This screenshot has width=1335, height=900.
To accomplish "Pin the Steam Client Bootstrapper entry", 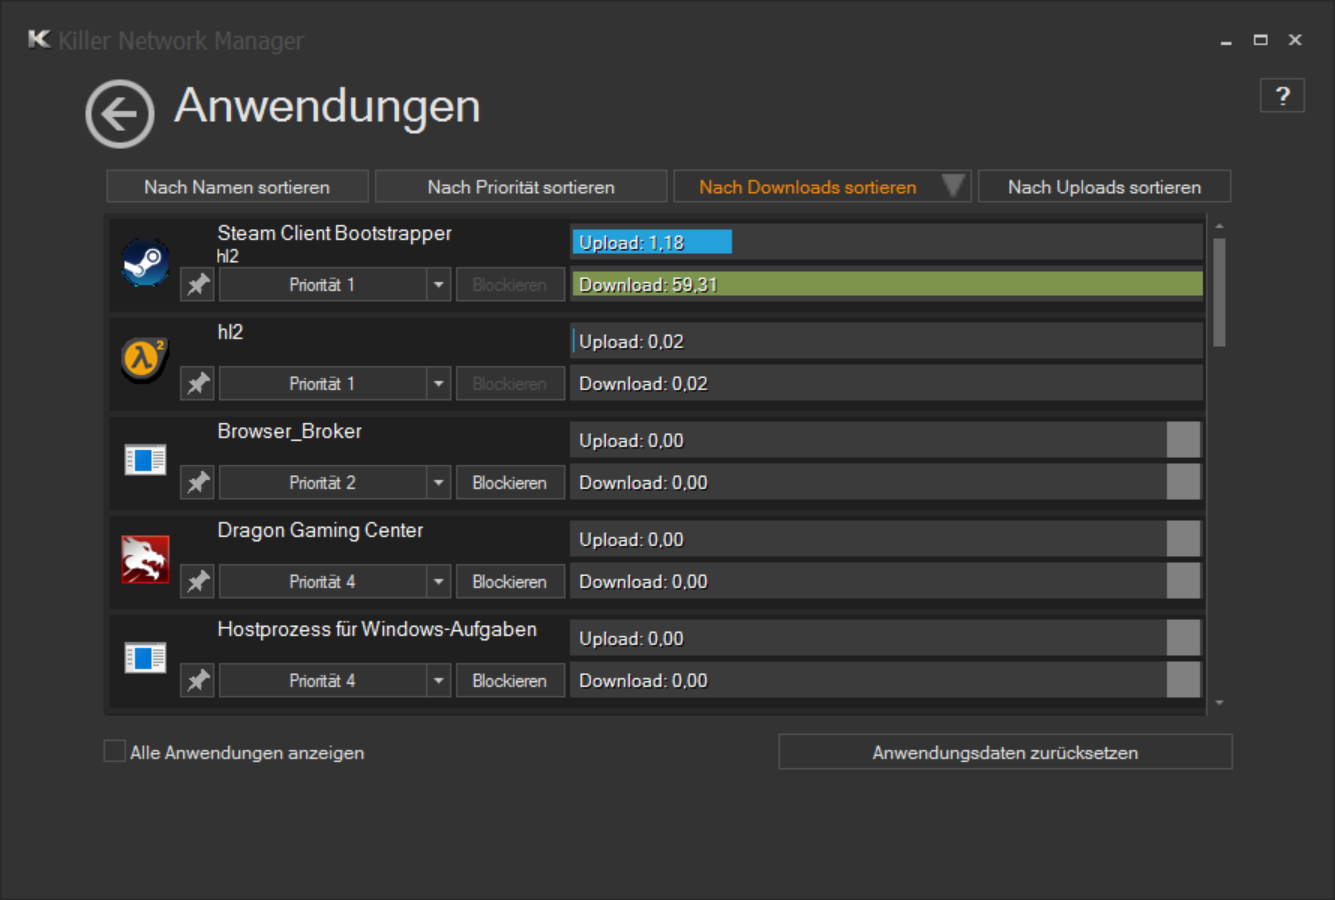I will (198, 284).
